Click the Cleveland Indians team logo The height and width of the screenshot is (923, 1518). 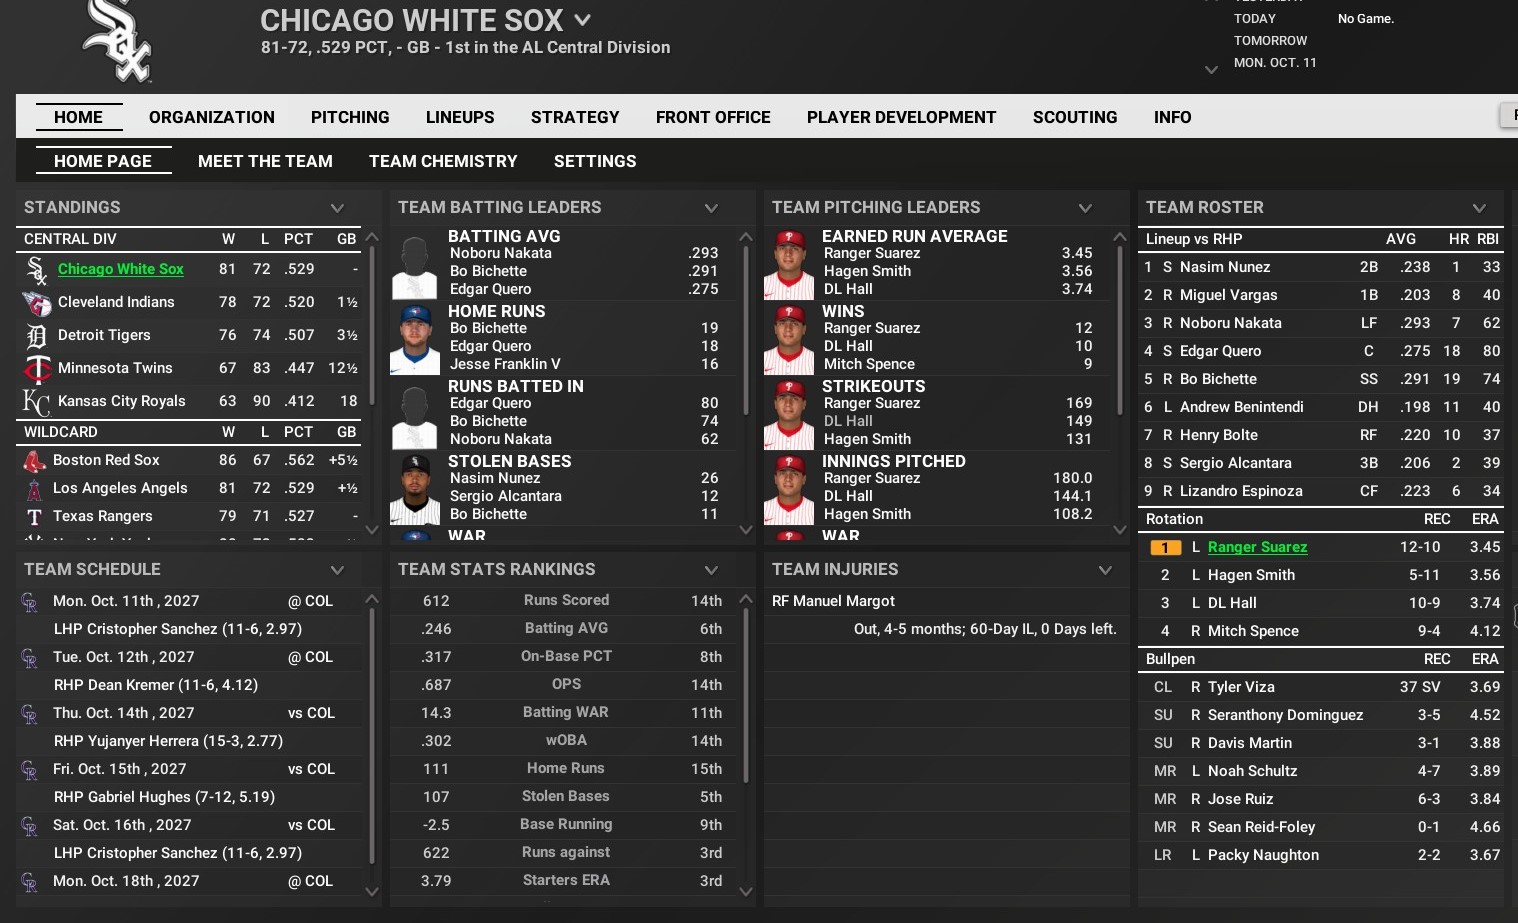36,303
